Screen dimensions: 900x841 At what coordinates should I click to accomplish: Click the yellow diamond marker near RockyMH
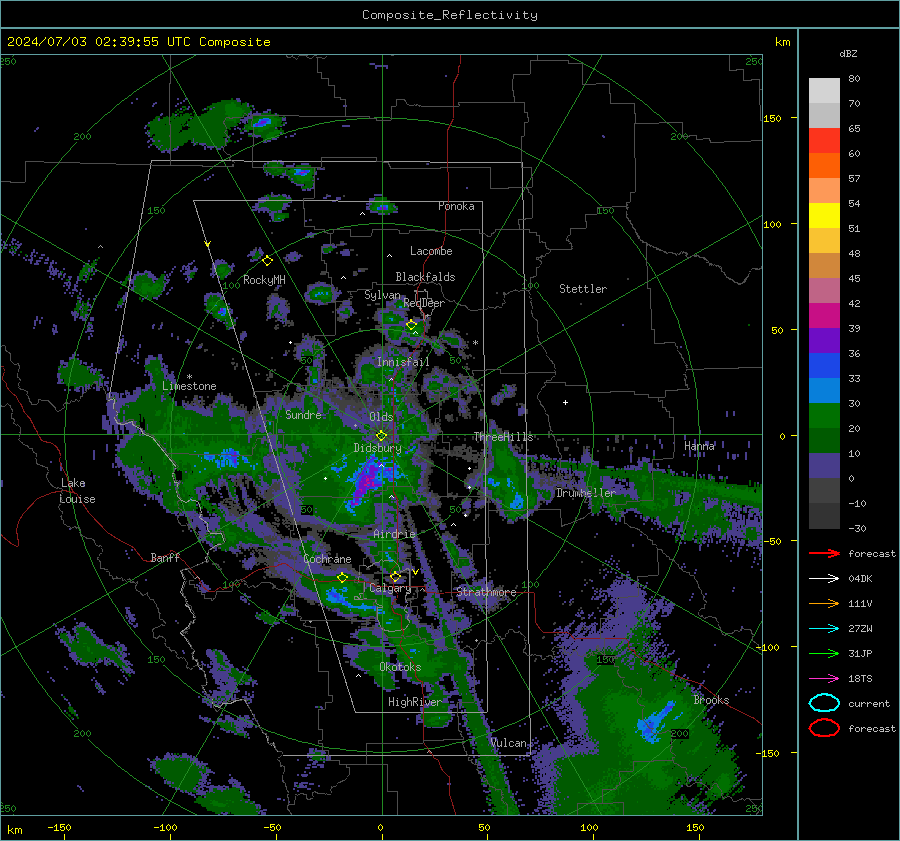[267, 261]
